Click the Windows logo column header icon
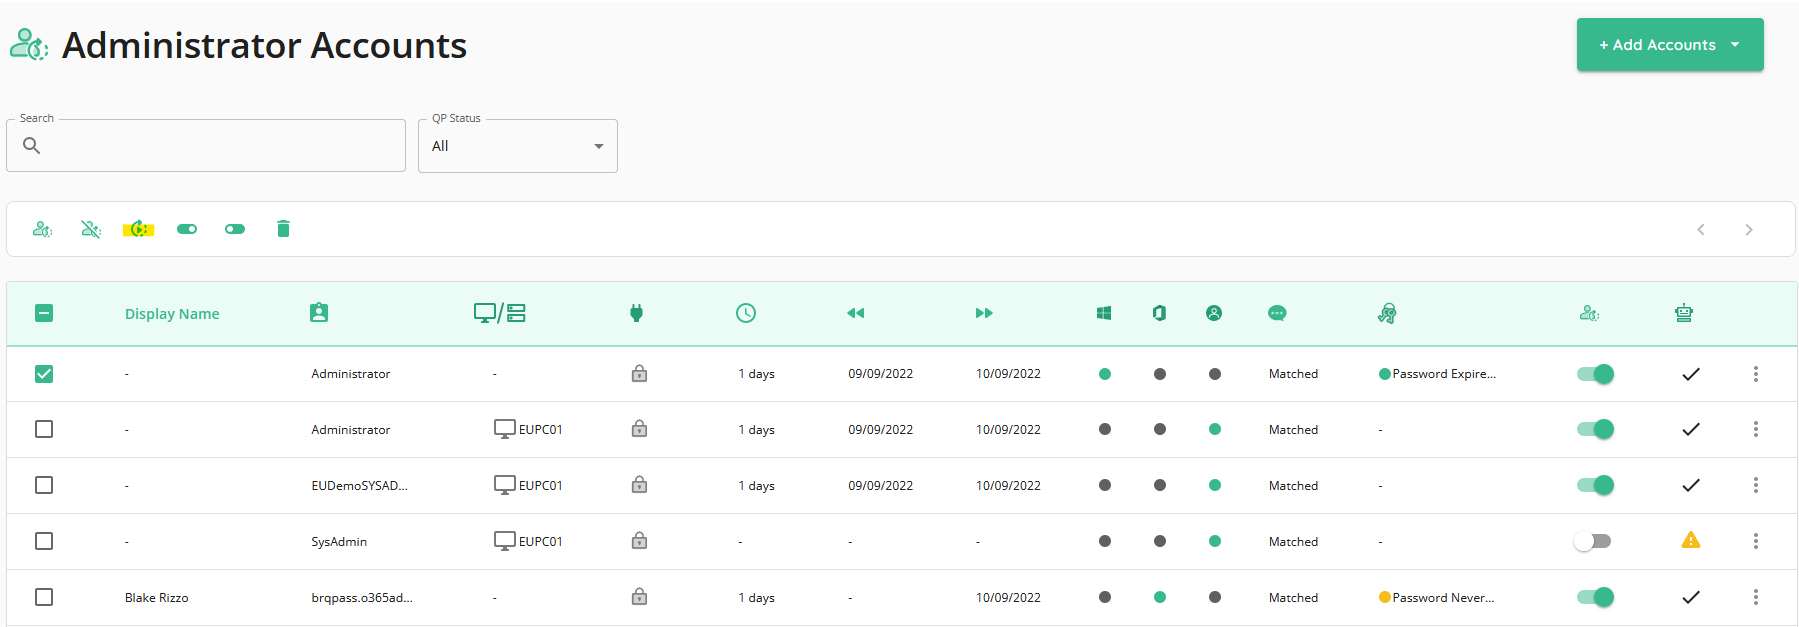This screenshot has width=1799, height=627. coord(1104,313)
